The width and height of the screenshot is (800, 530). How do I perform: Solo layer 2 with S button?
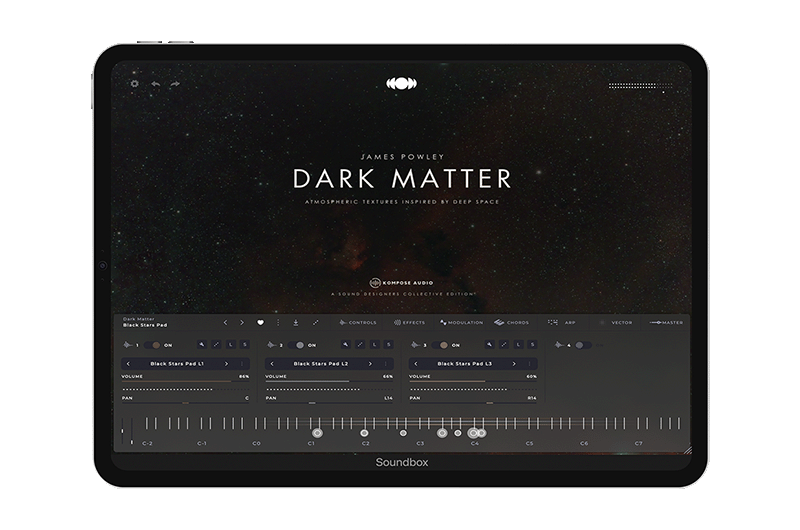pos(389,345)
